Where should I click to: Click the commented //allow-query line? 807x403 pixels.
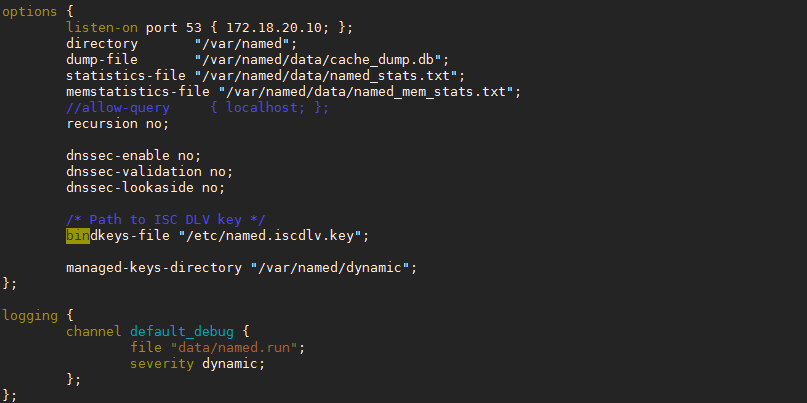pos(197,108)
